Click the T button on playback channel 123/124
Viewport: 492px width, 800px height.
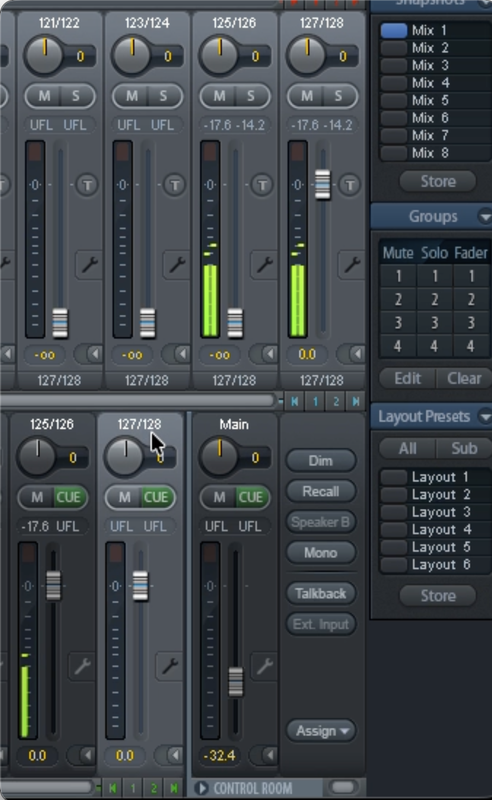(x=175, y=185)
